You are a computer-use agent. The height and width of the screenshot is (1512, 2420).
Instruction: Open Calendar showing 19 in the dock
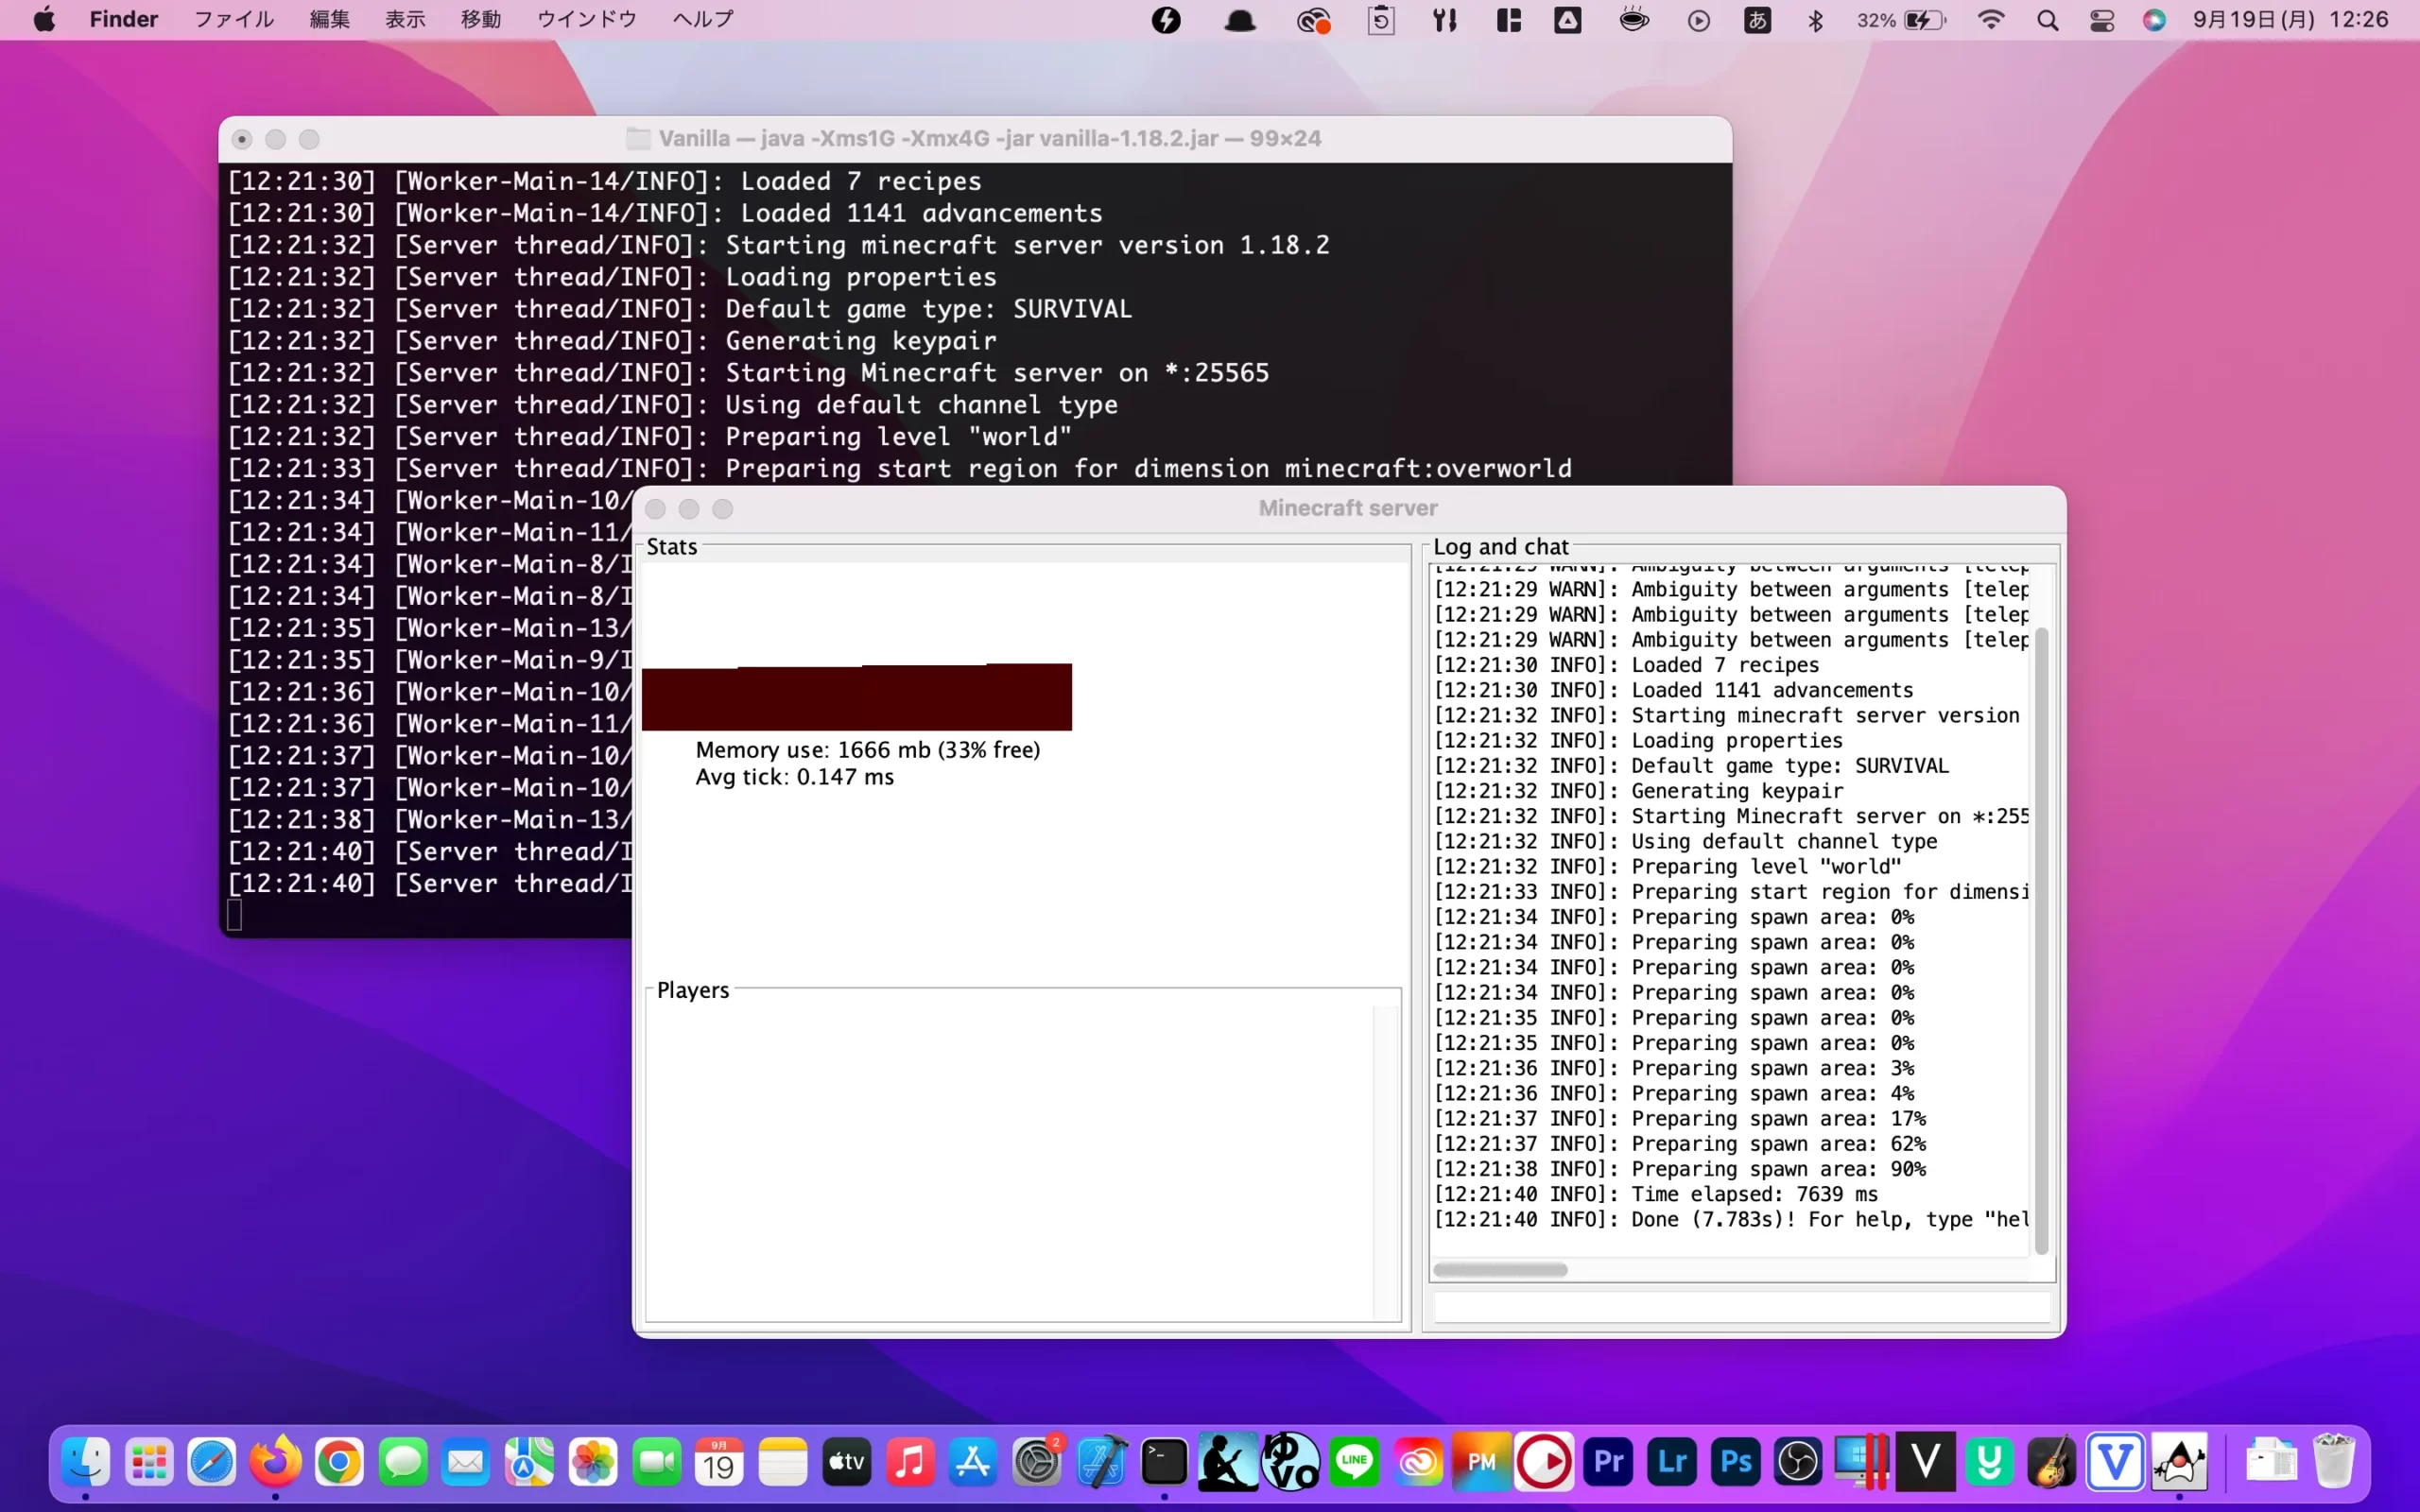click(720, 1463)
